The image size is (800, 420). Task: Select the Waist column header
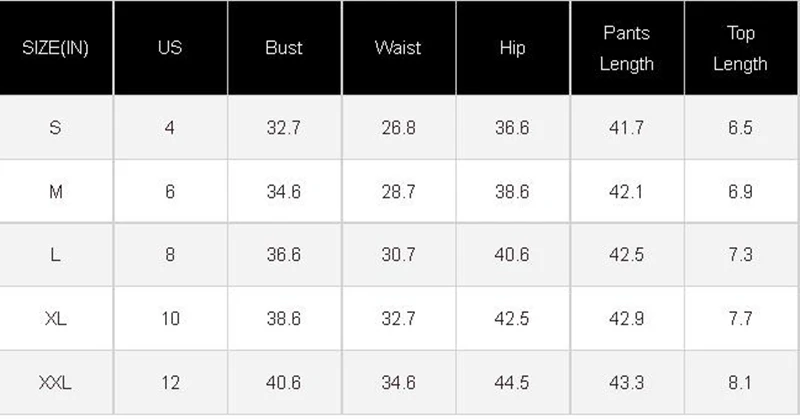click(x=398, y=48)
